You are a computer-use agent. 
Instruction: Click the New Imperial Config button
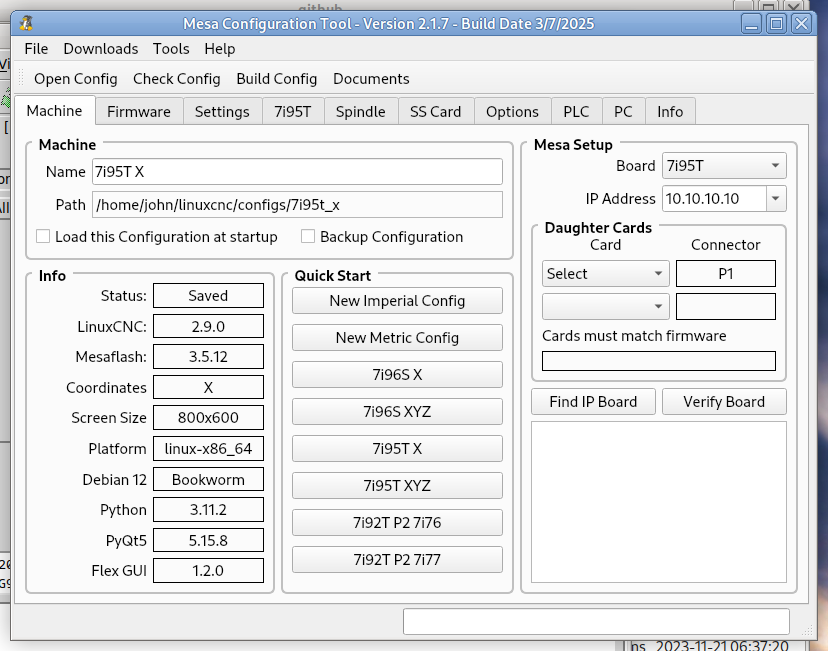click(x=397, y=300)
